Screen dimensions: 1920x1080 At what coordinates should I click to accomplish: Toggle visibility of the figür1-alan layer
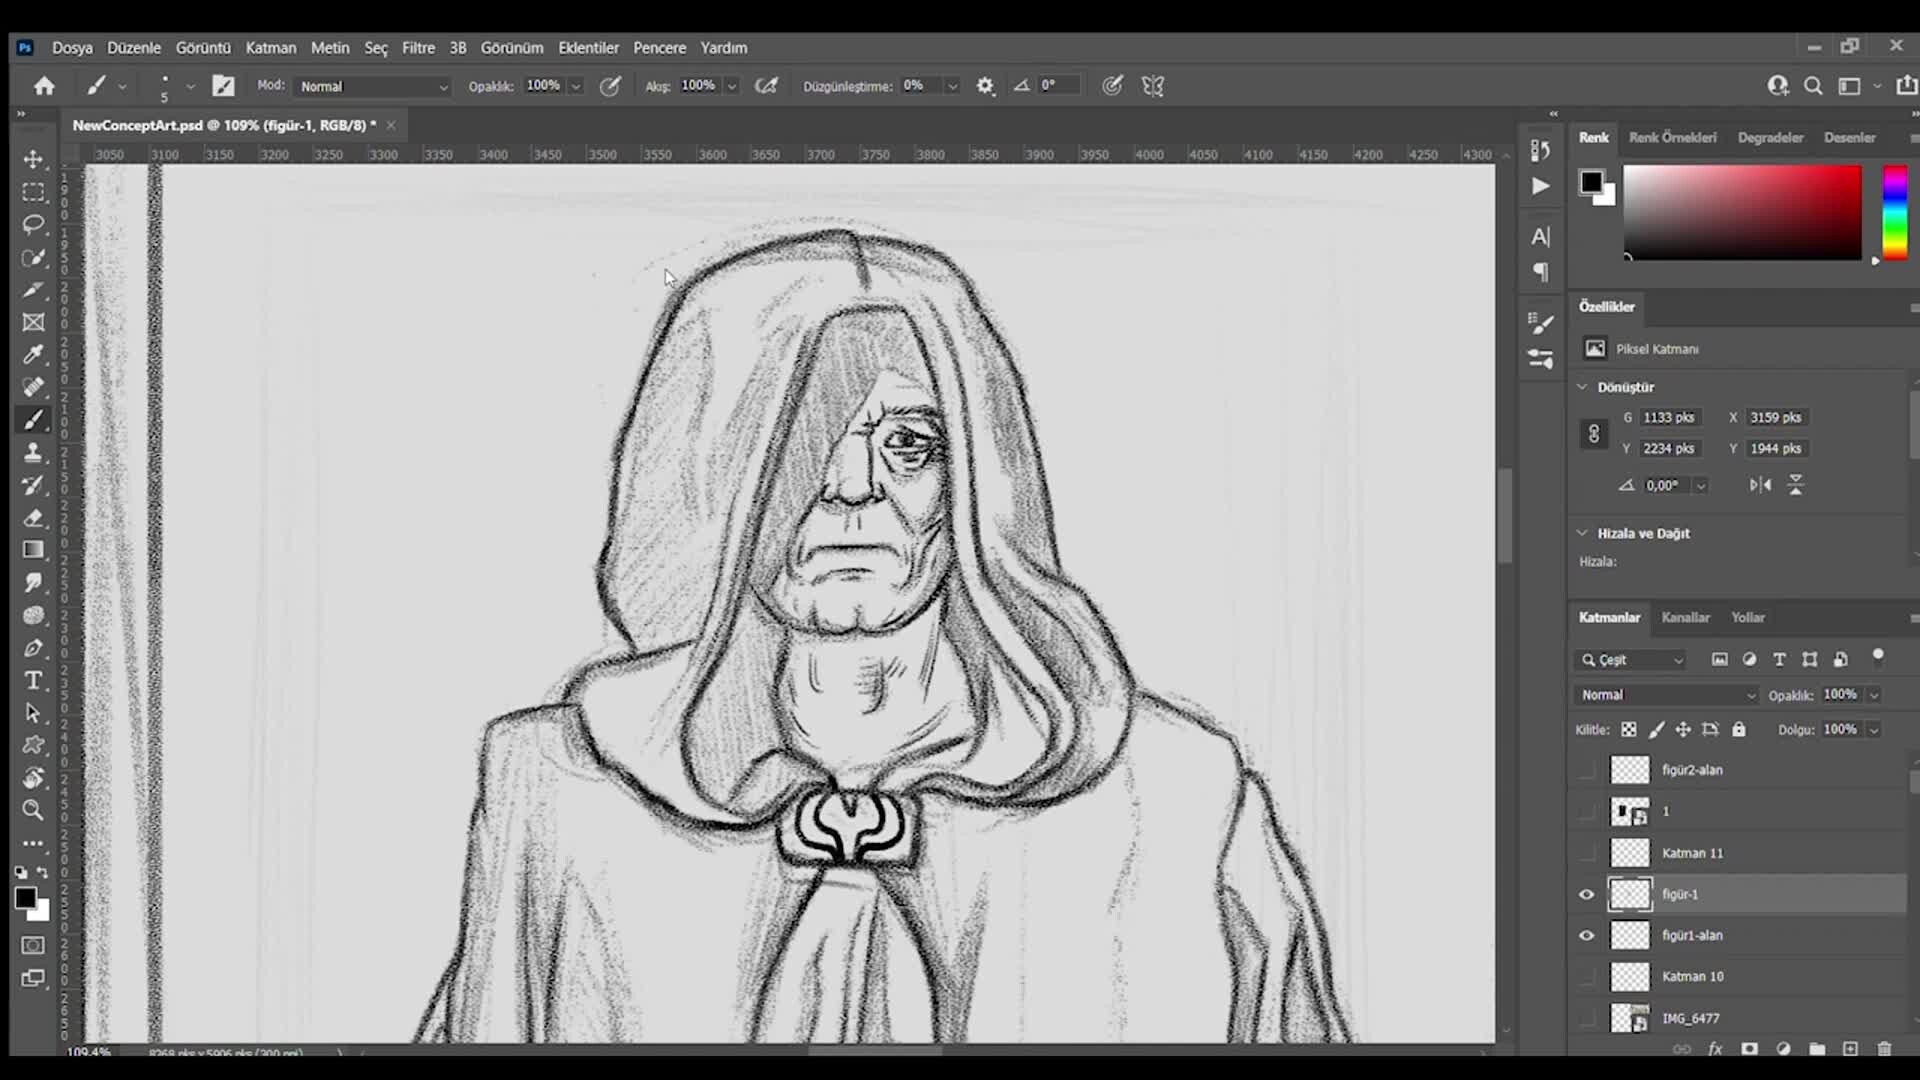point(1586,936)
